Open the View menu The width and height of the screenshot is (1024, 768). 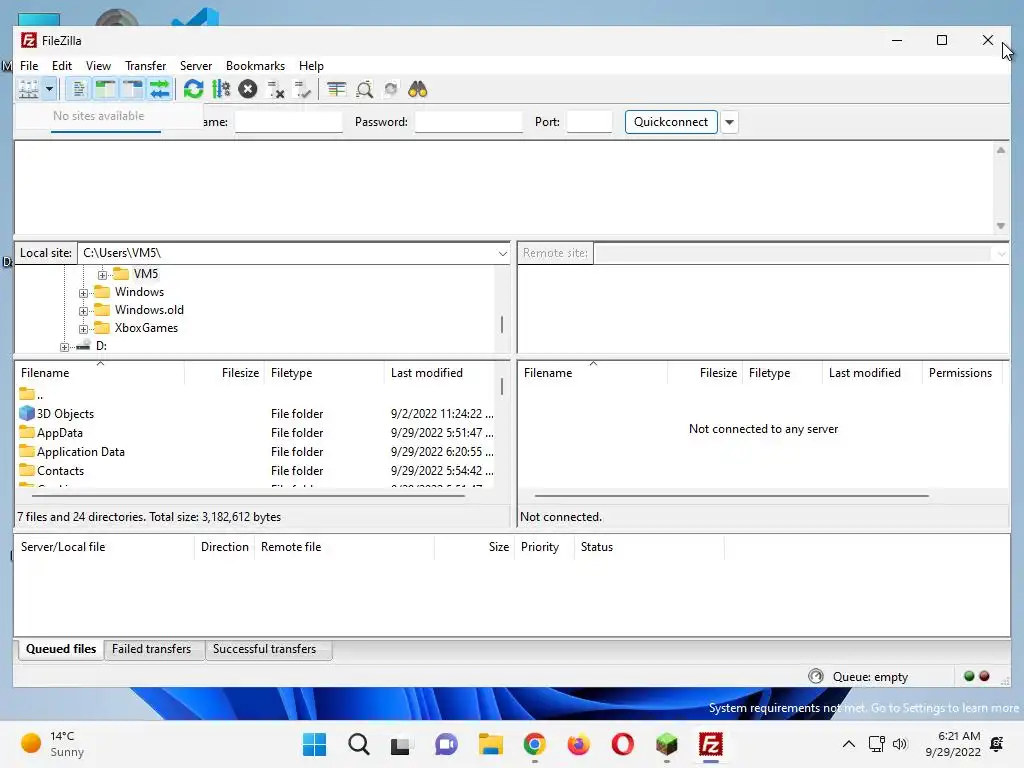click(99, 66)
